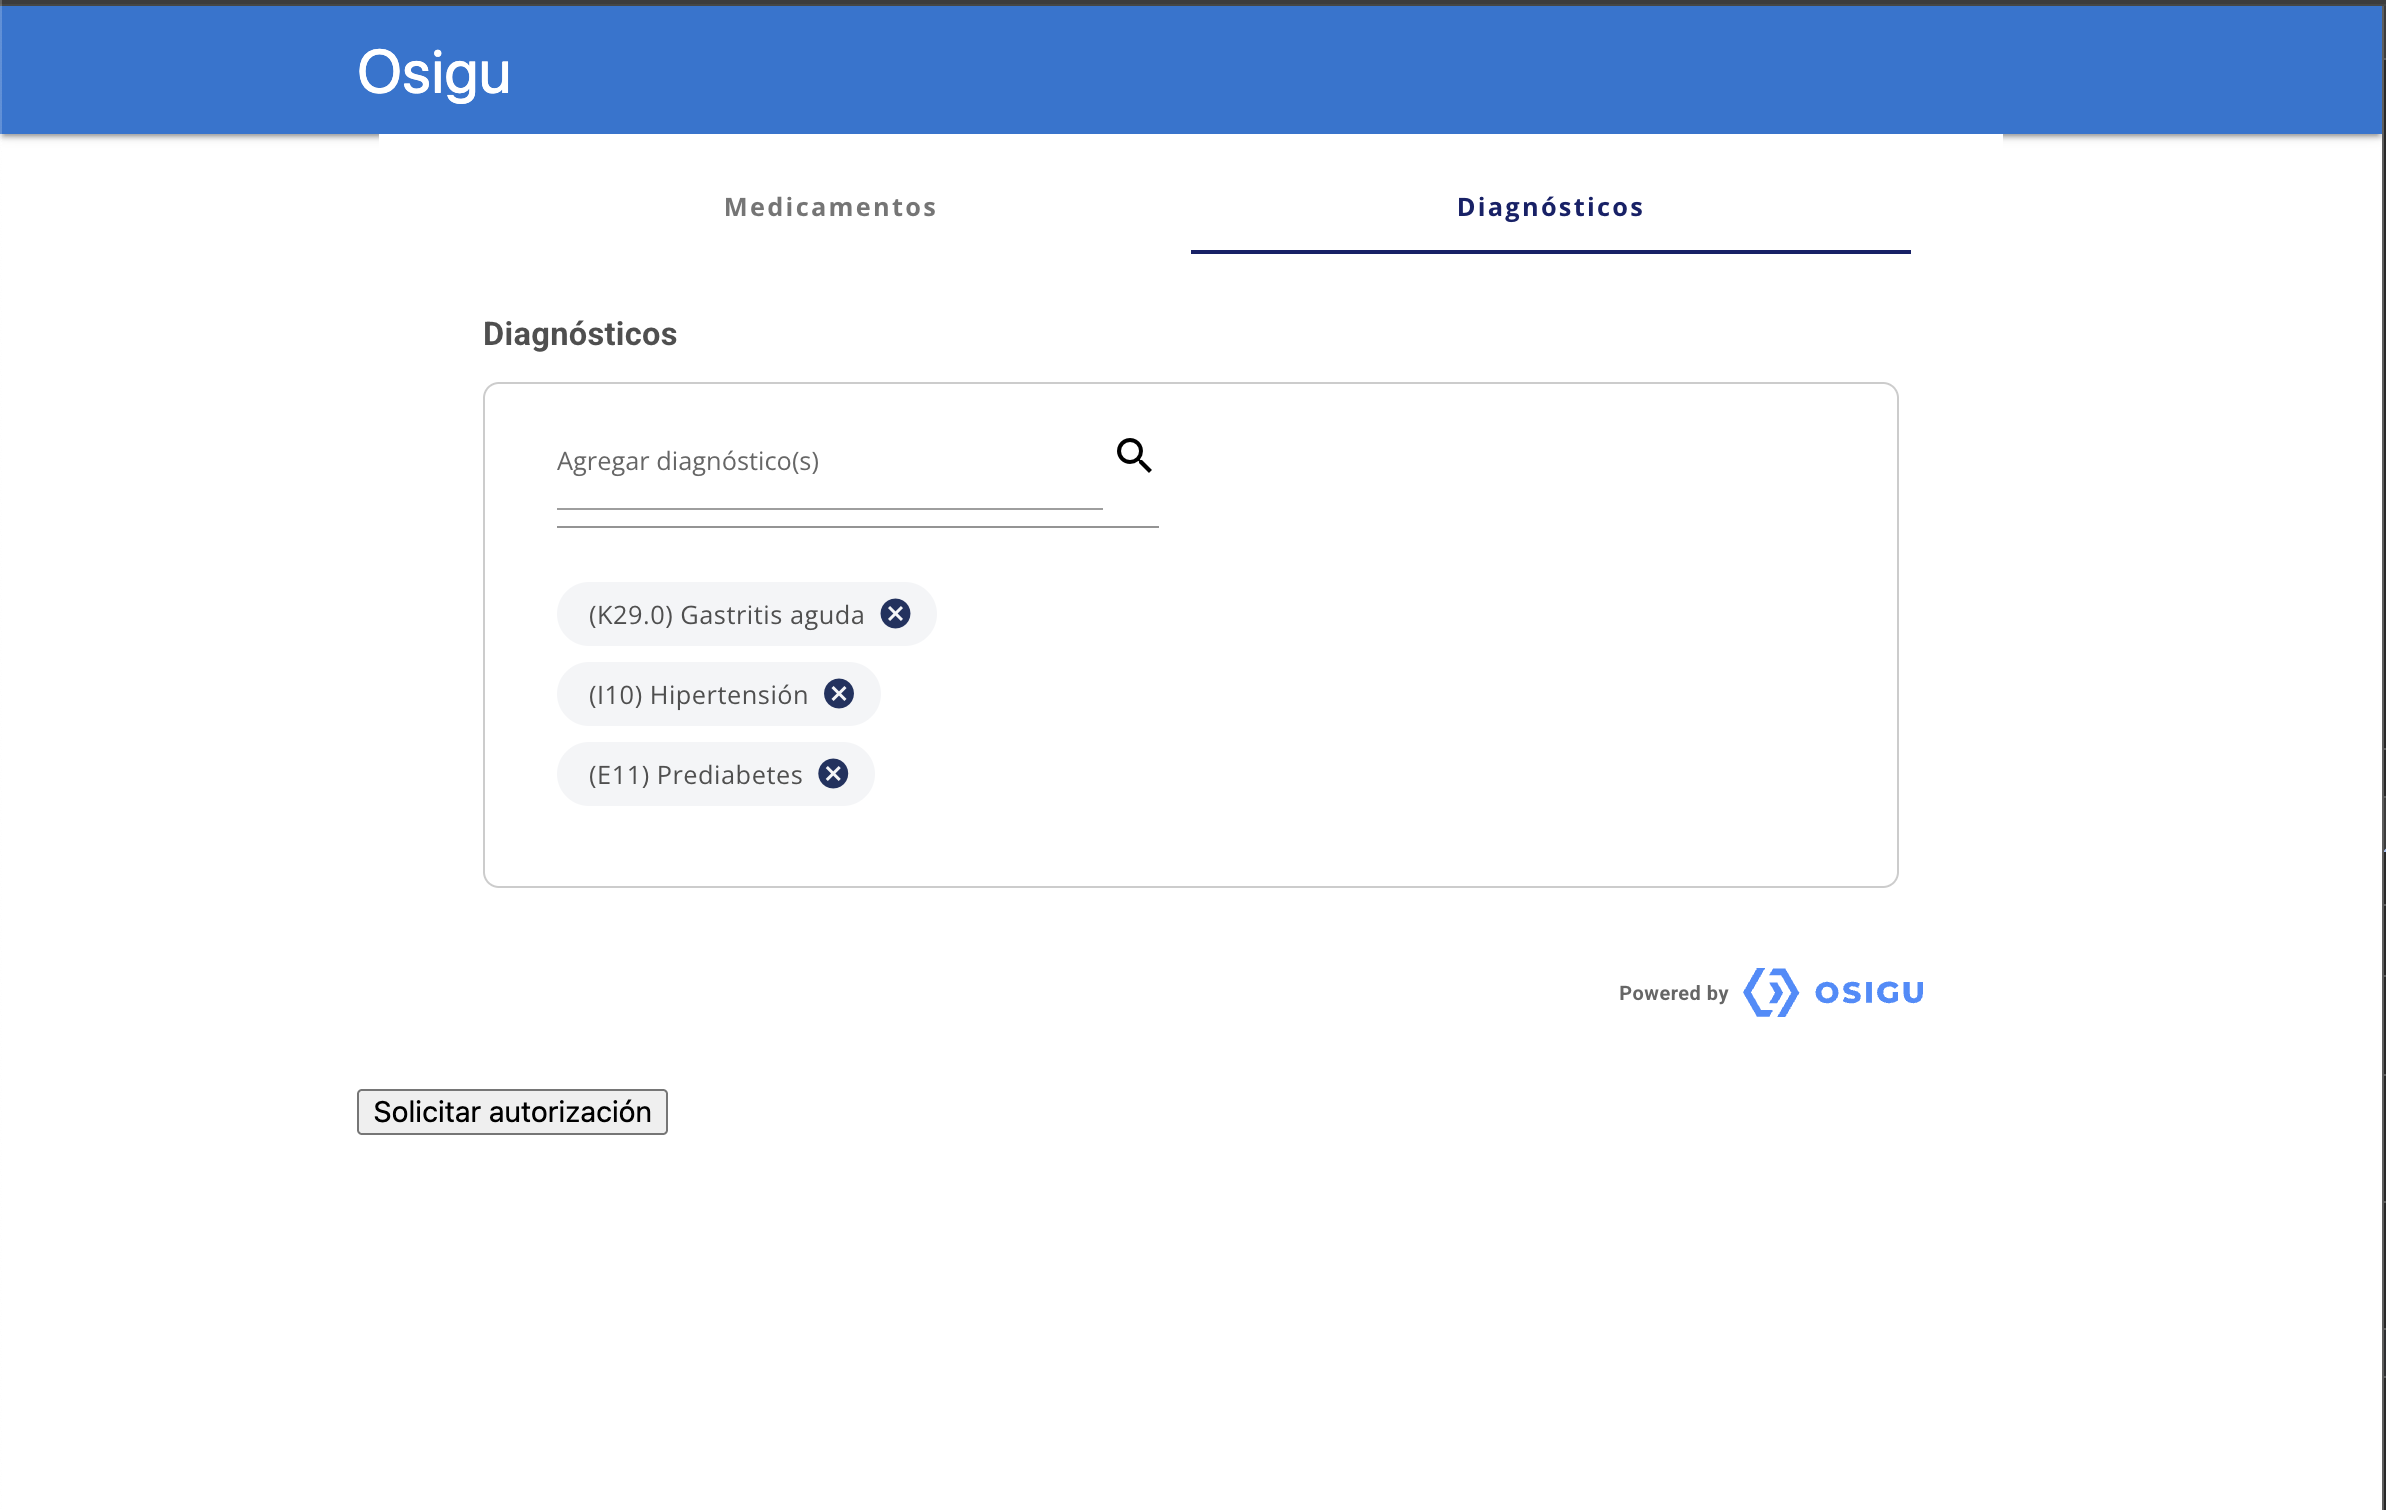Click the Powered by text
This screenshot has height=1510, width=2386.
[x=1673, y=993]
